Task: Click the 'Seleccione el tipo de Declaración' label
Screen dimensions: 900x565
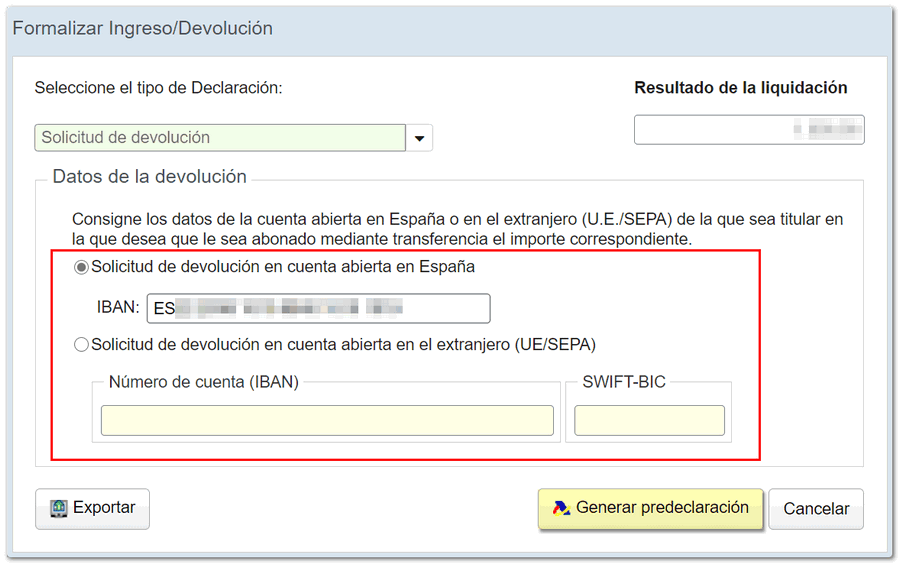Action: (159, 88)
